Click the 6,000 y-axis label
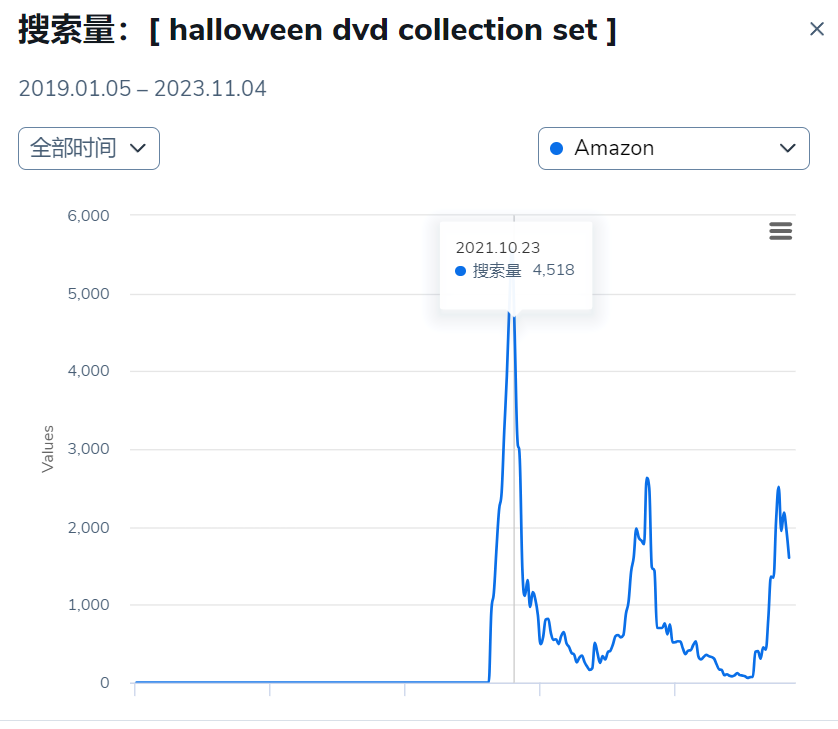This screenshot has width=838, height=729. coord(88,215)
